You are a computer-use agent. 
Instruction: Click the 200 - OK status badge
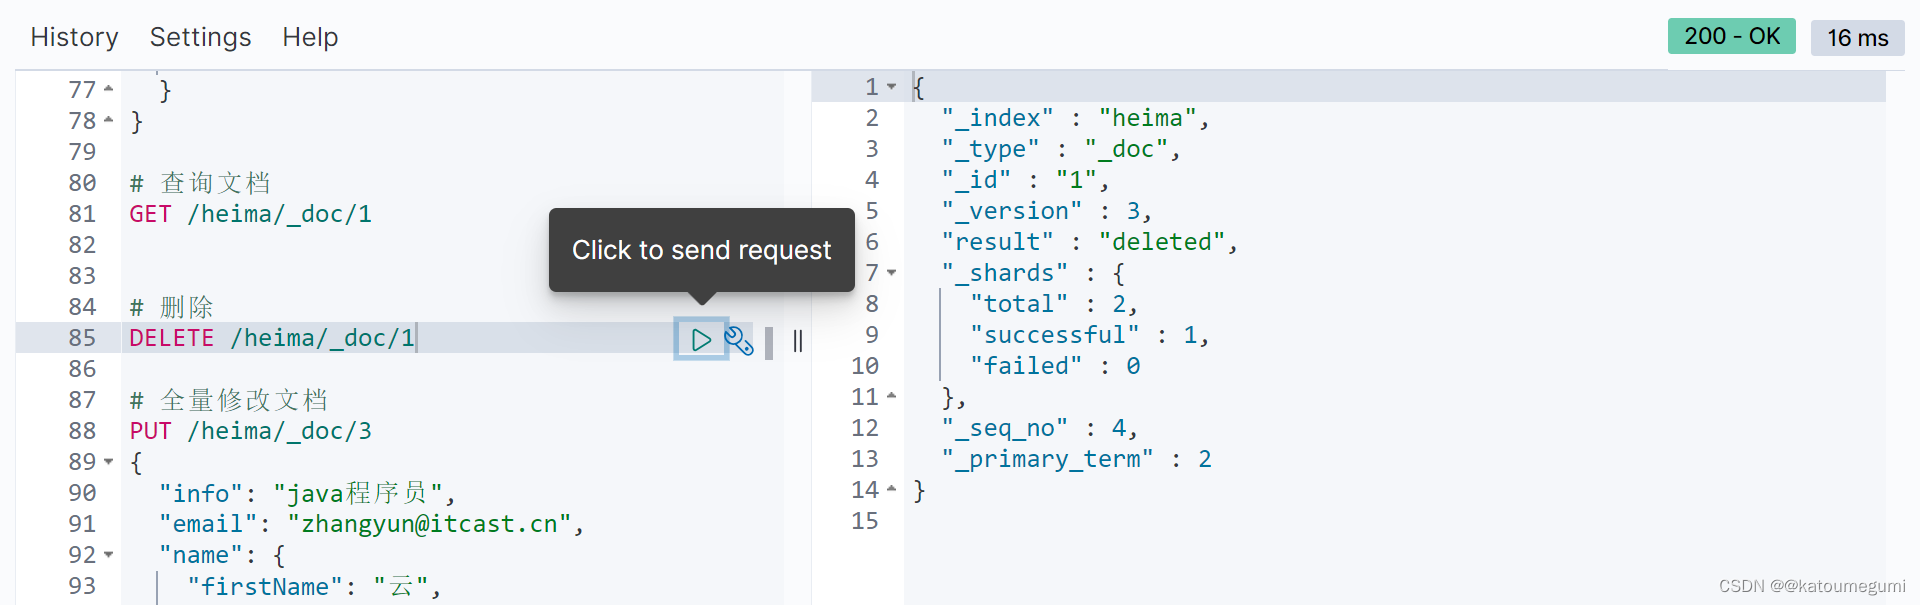point(1731,36)
